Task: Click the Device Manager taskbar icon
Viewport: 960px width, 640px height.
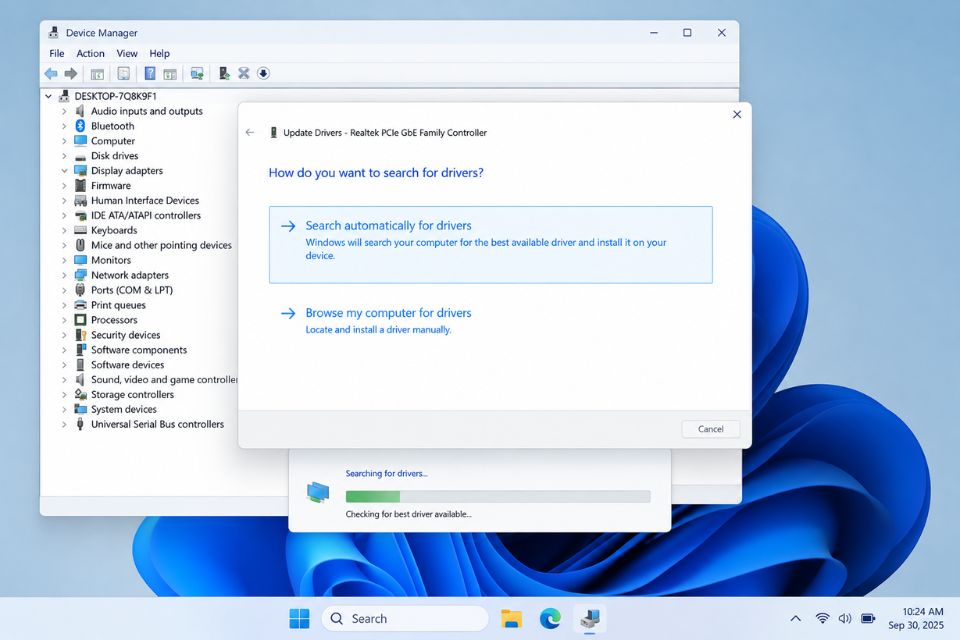Action: (x=590, y=619)
